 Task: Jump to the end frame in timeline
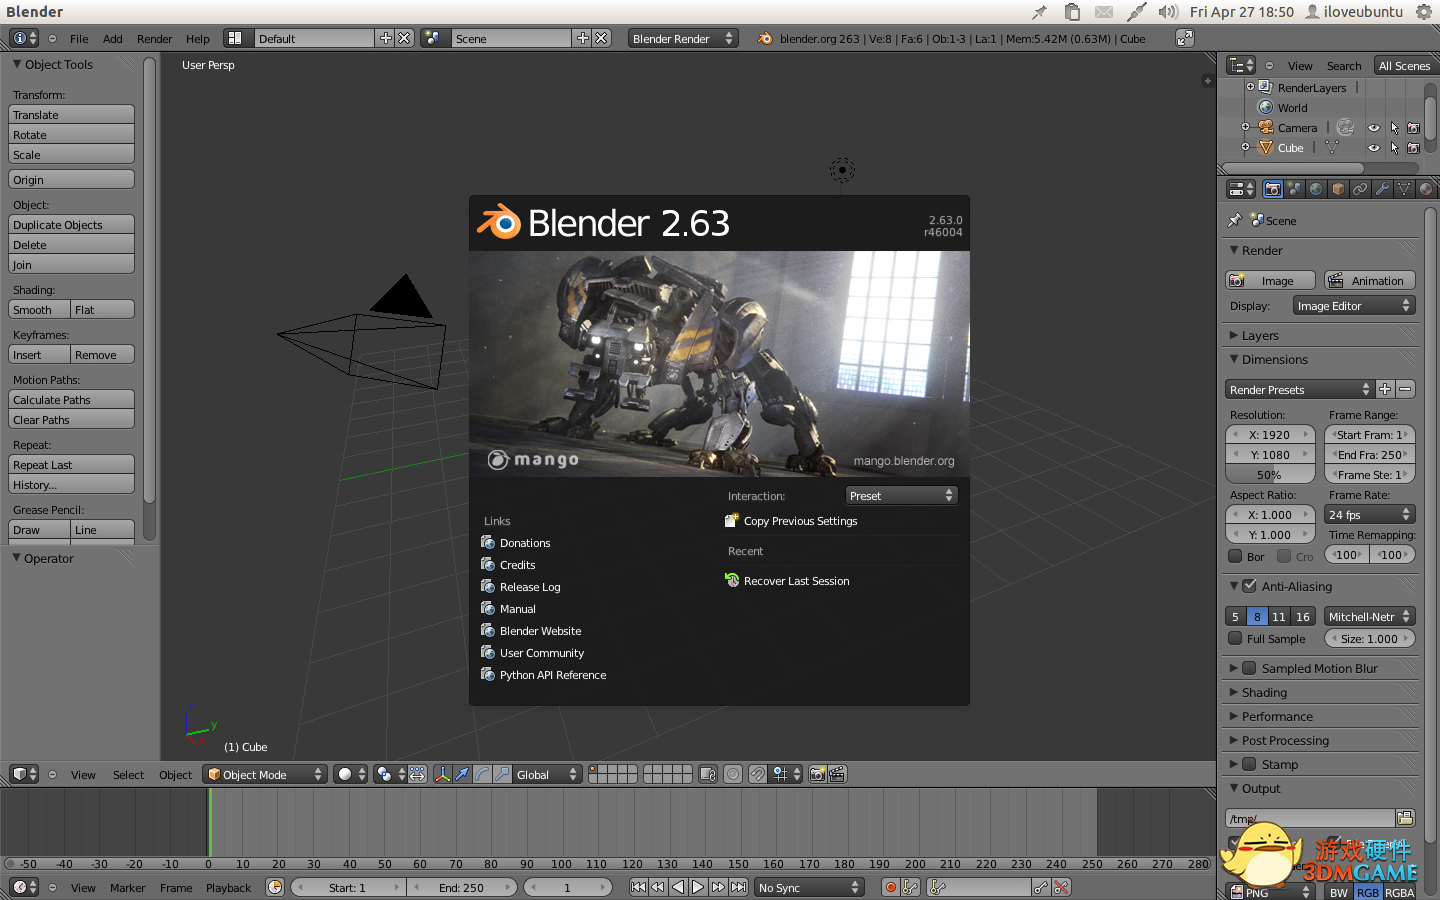coord(739,887)
